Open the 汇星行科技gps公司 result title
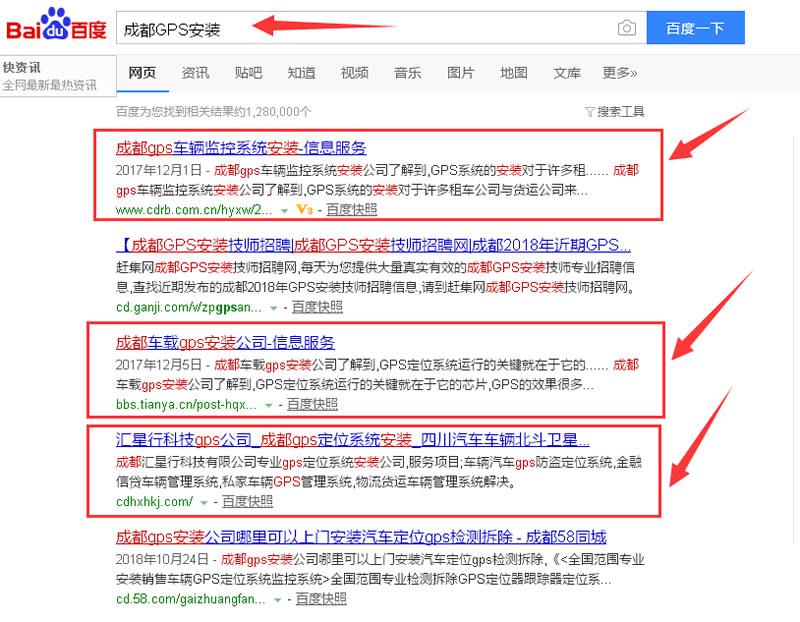This screenshot has height=622, width=800. pyautogui.click(x=353, y=440)
